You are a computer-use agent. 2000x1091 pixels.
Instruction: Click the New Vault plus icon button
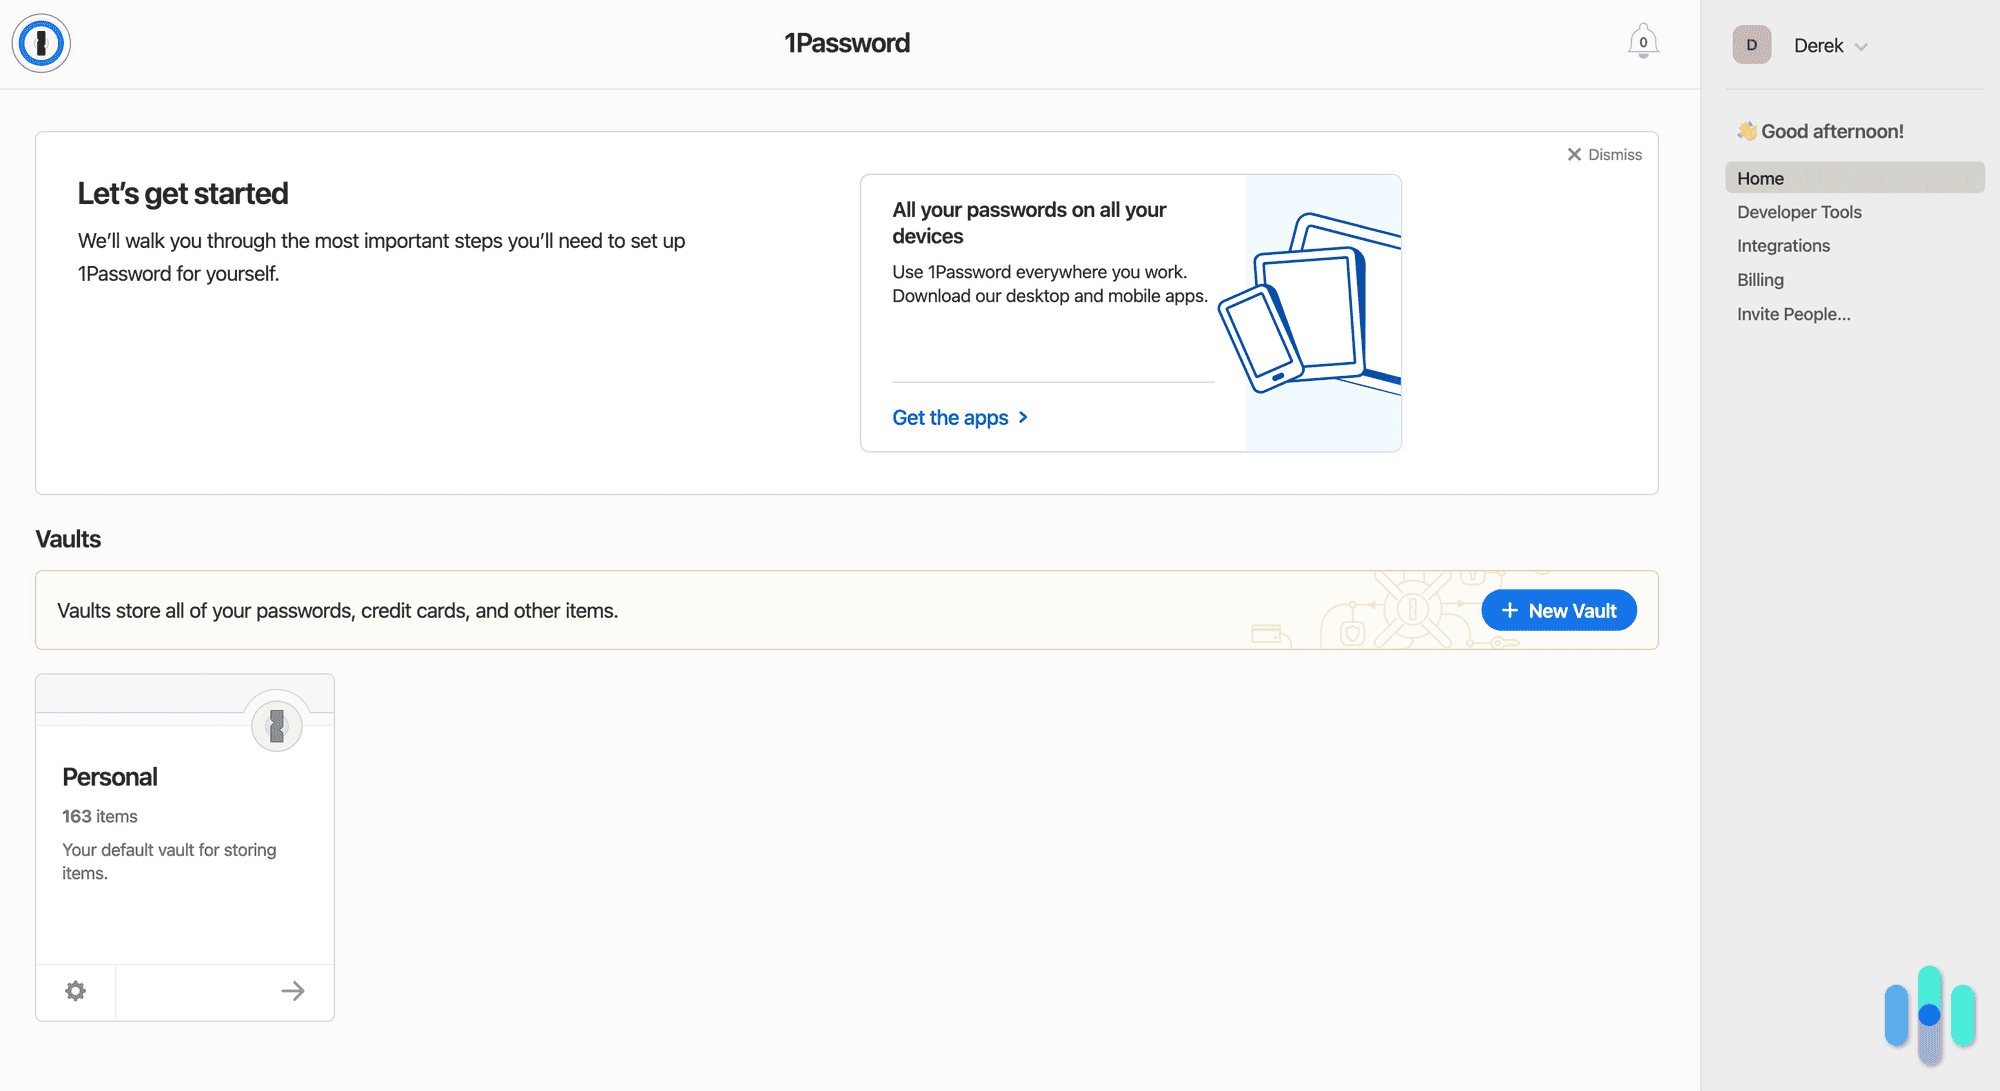point(1507,610)
